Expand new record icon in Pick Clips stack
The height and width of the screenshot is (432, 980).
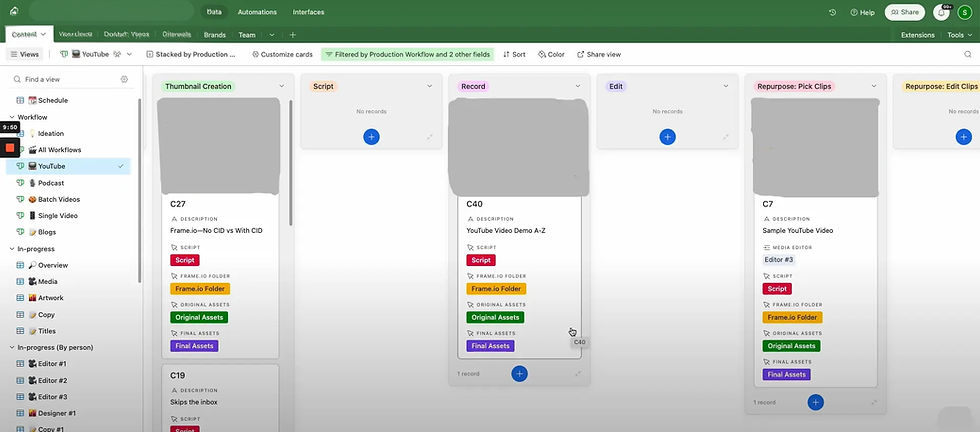tap(874, 402)
